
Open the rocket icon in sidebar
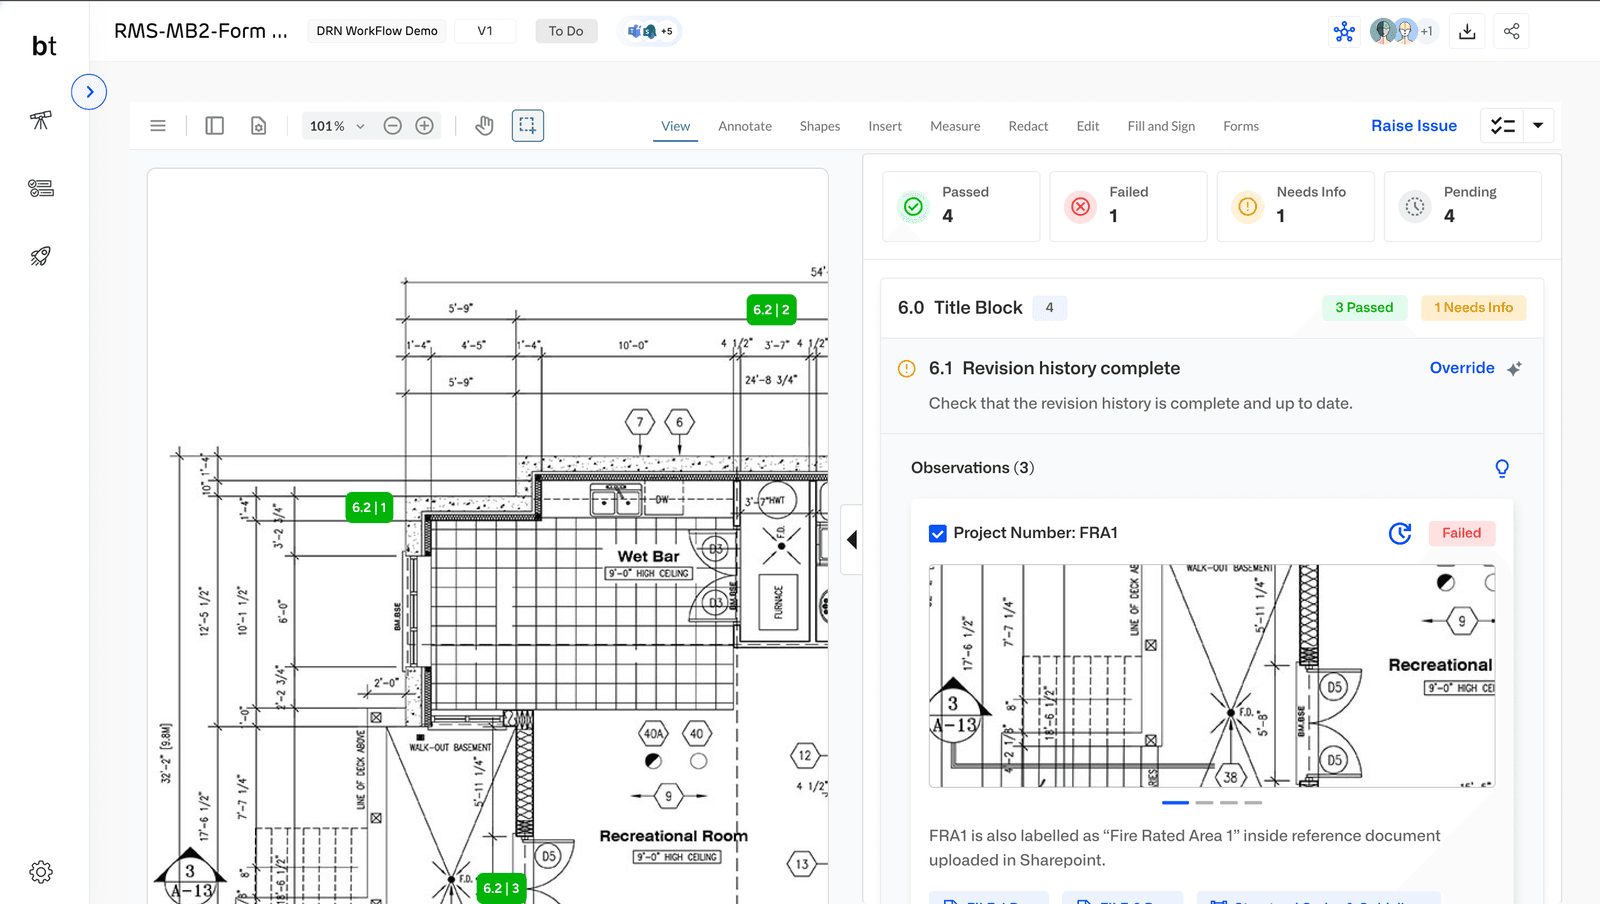pyautogui.click(x=41, y=256)
